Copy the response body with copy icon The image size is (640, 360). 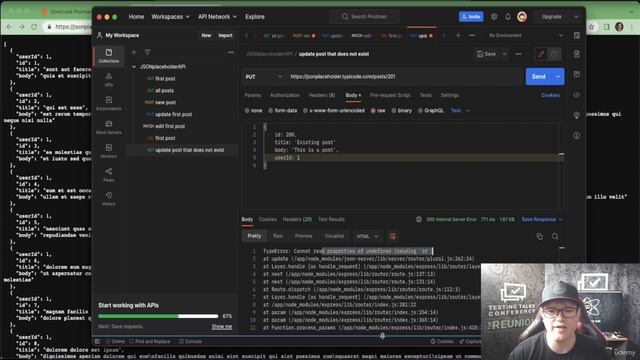pyautogui.click(x=540, y=236)
